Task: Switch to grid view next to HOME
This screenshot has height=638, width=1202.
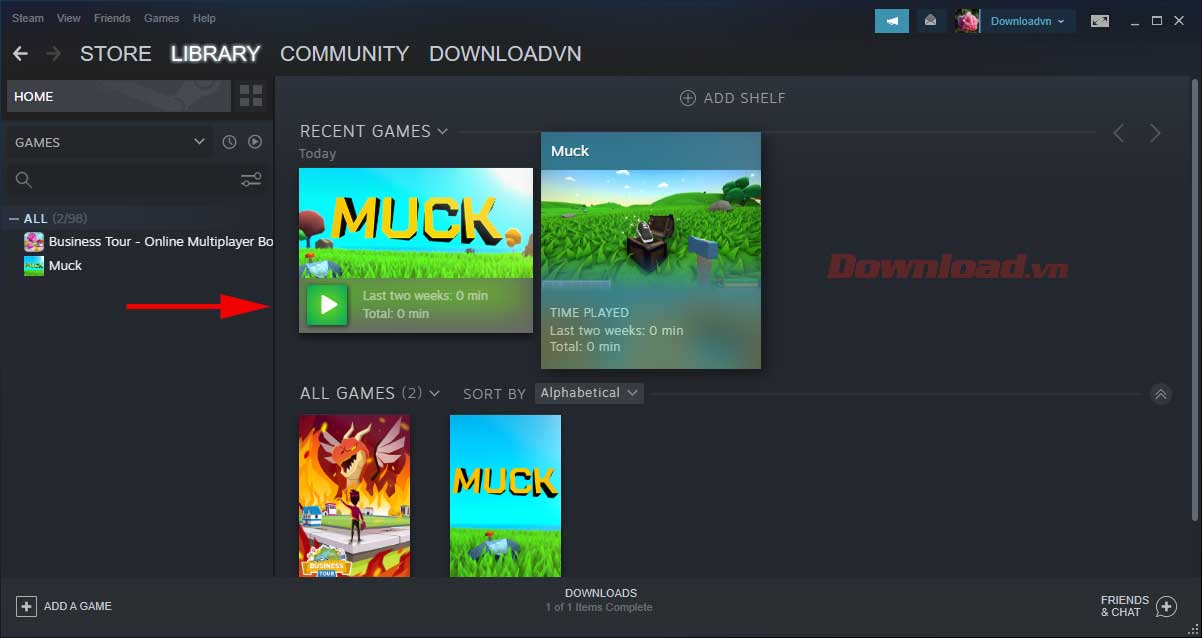Action: pyautogui.click(x=251, y=96)
